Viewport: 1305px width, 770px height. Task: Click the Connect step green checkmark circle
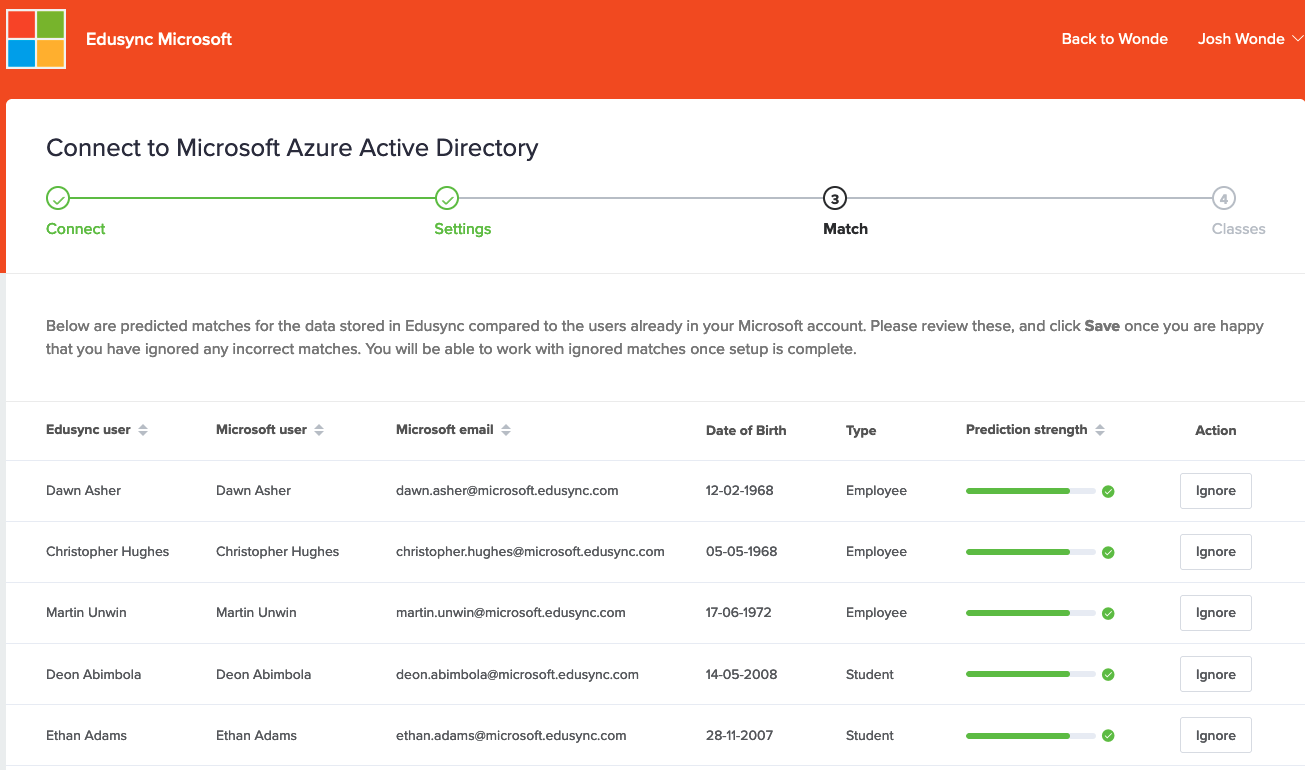(58, 198)
